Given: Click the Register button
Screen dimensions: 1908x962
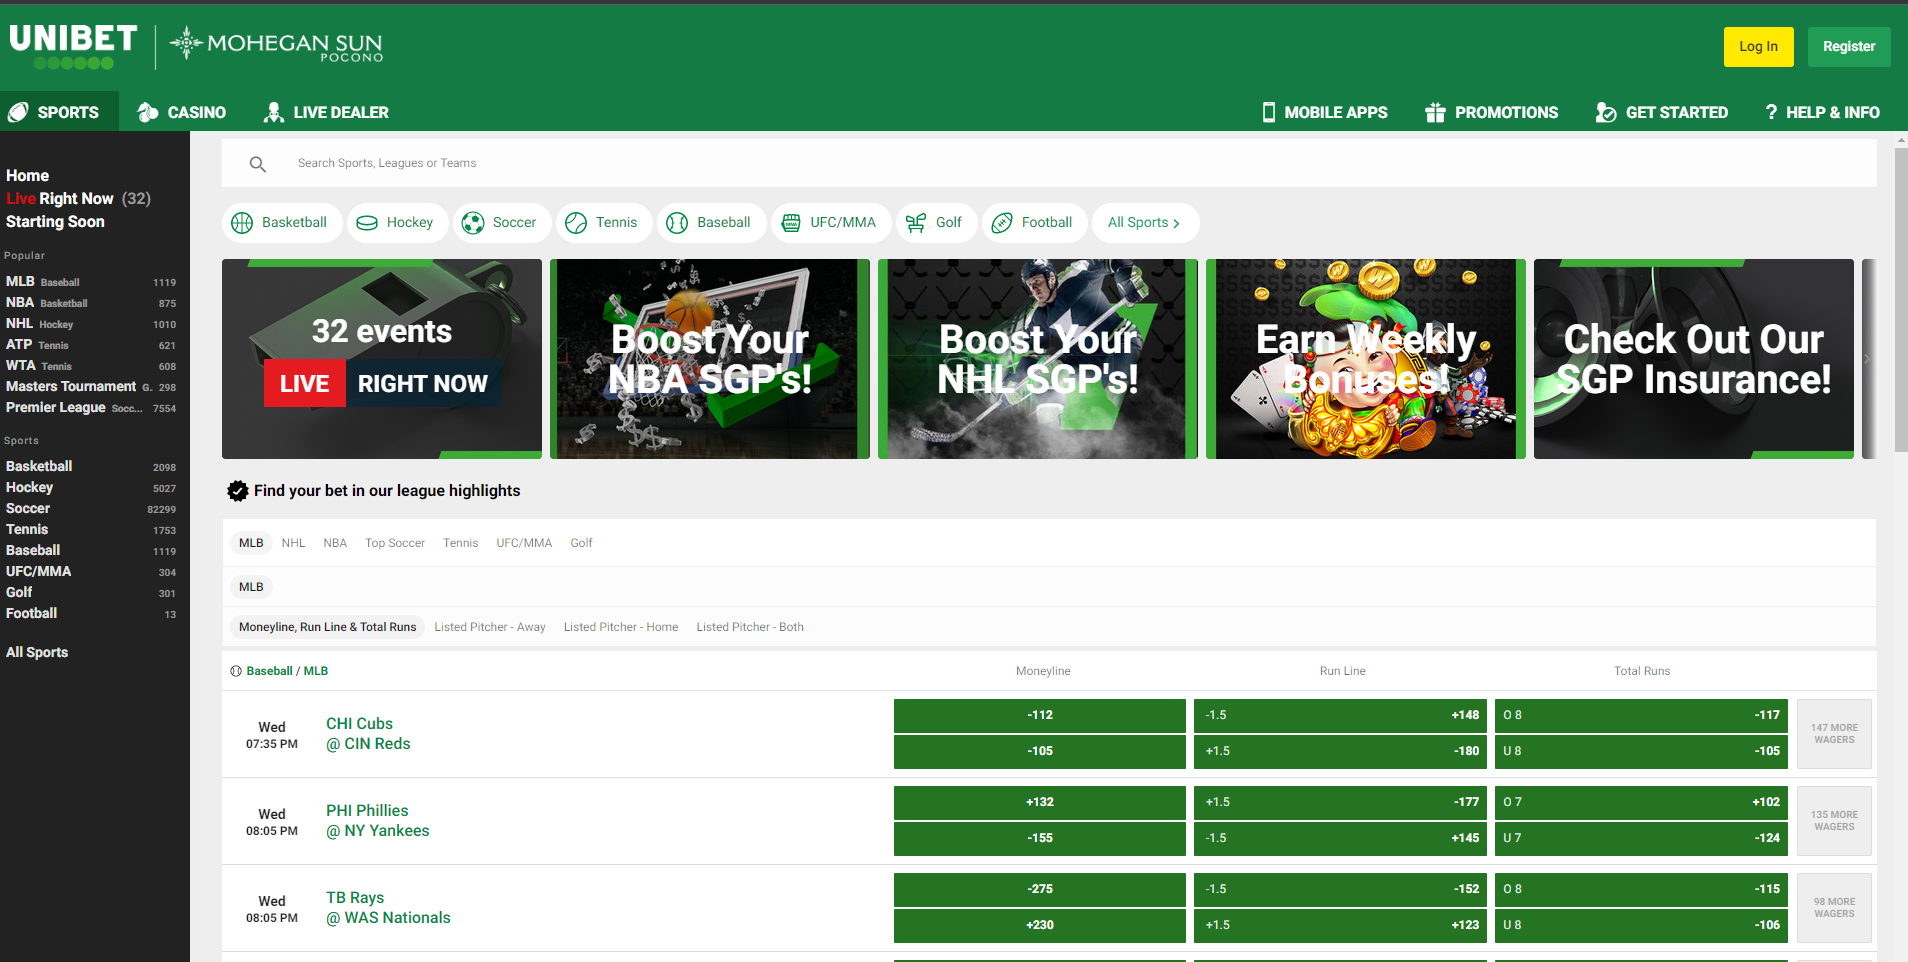Looking at the screenshot, I should click(x=1849, y=47).
